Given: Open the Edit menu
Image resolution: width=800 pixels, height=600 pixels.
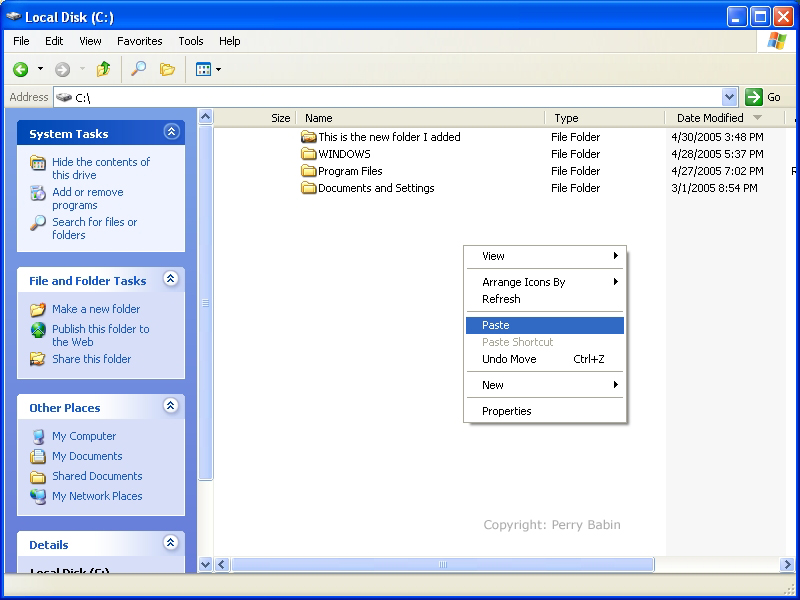Looking at the screenshot, I should (x=54, y=41).
